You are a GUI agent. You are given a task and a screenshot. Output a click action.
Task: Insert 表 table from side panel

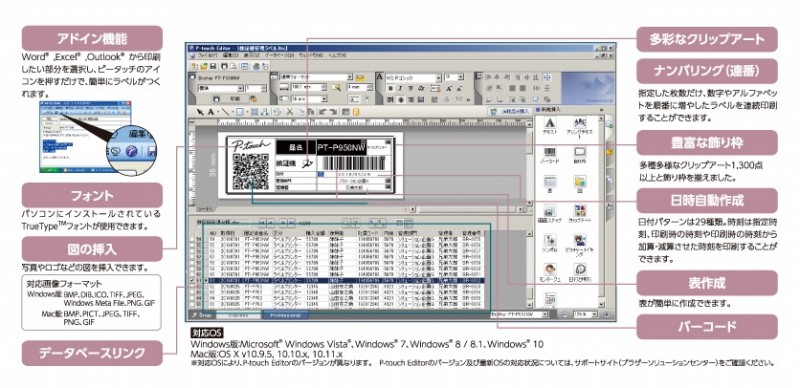(550, 184)
